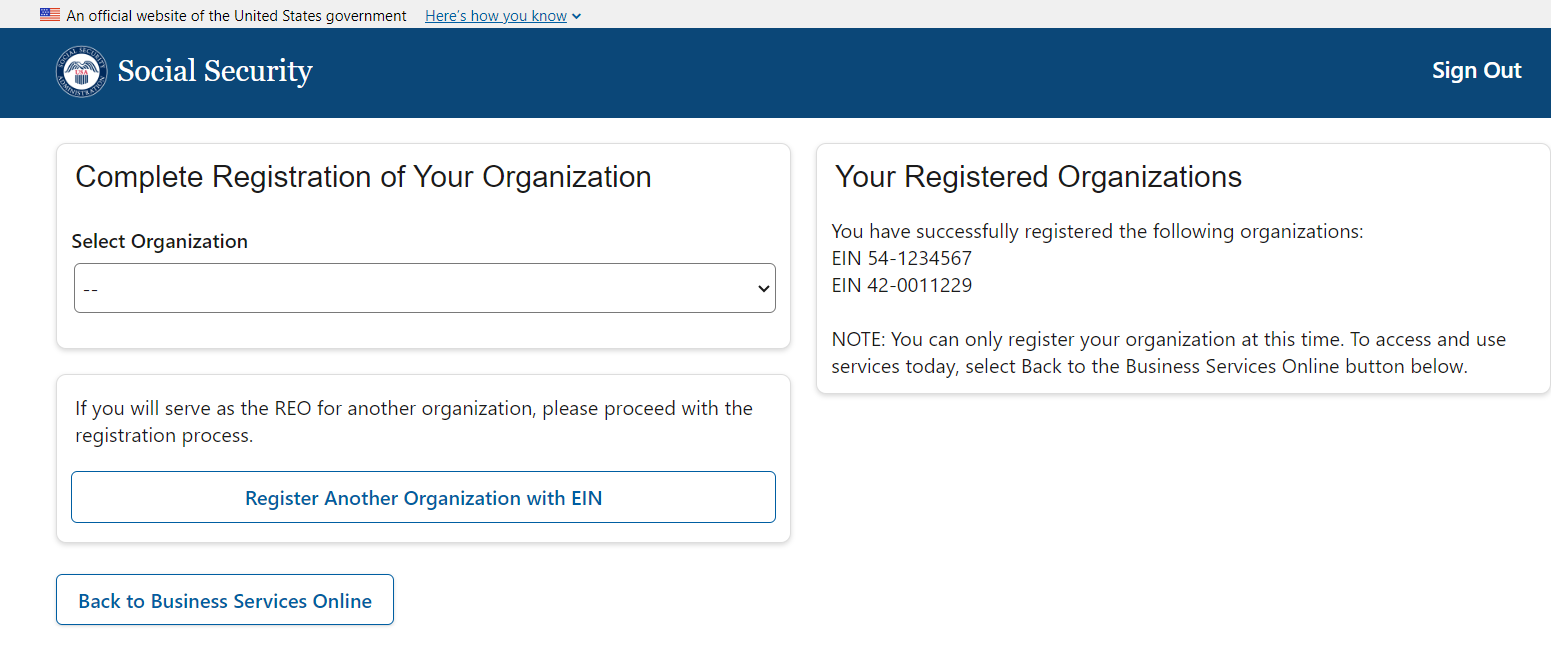Select the EIN 54-1234567 entry
This screenshot has width=1551, height=648.
[902, 258]
